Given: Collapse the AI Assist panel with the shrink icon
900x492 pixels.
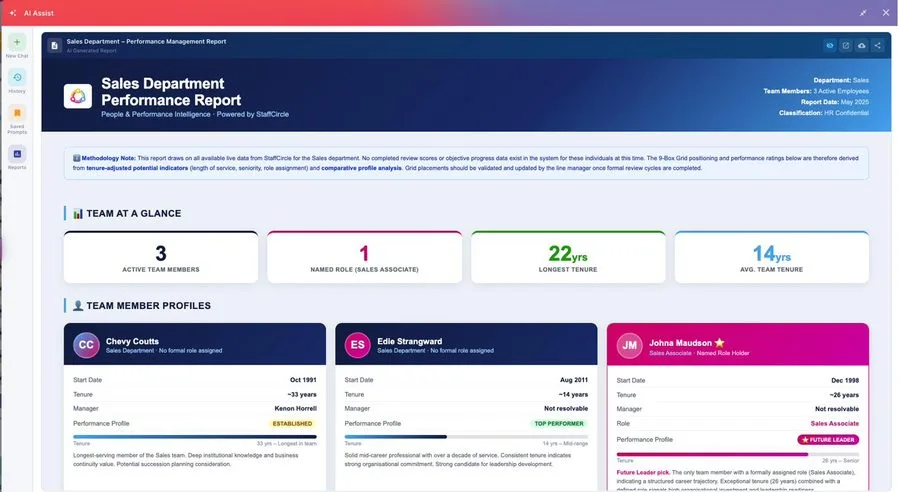Looking at the screenshot, I should [863, 13].
